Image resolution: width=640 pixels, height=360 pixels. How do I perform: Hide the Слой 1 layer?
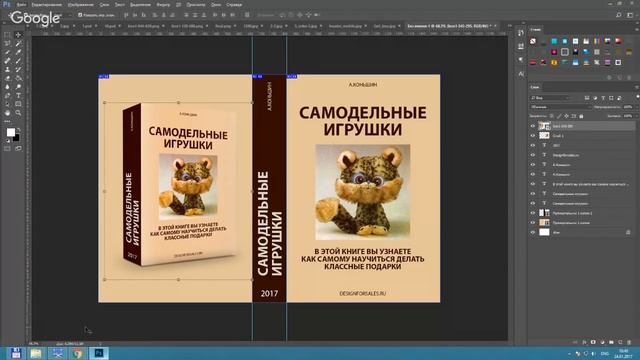533,136
